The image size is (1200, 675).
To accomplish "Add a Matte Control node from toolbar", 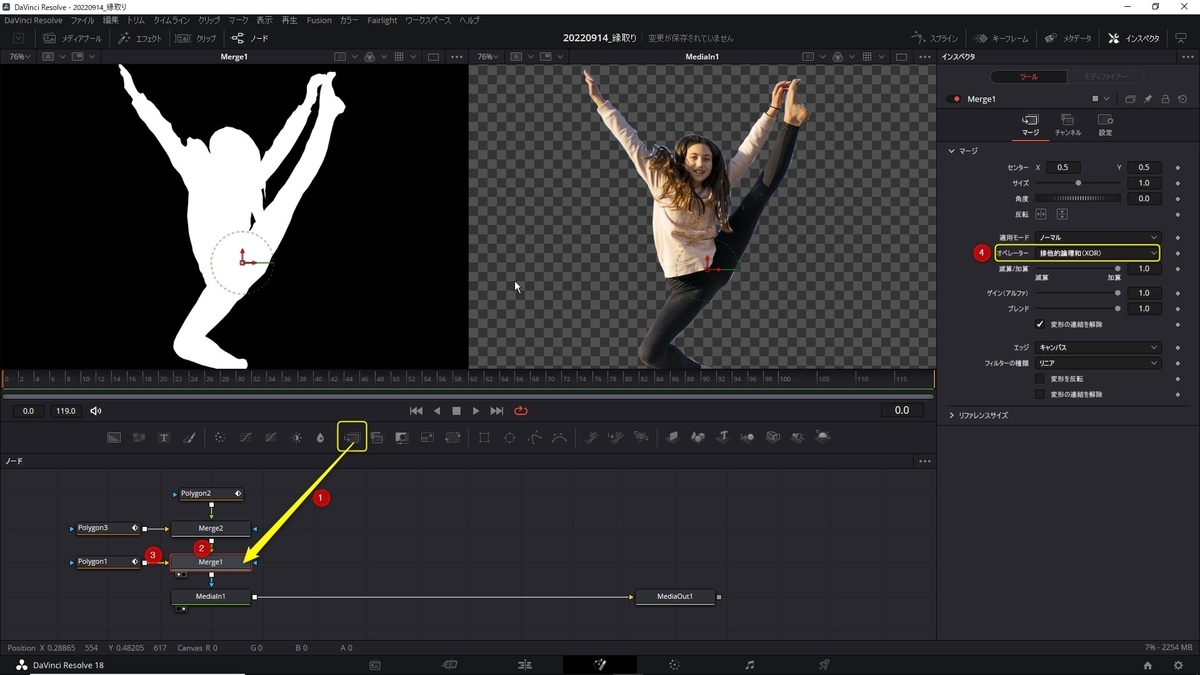I will coord(402,437).
